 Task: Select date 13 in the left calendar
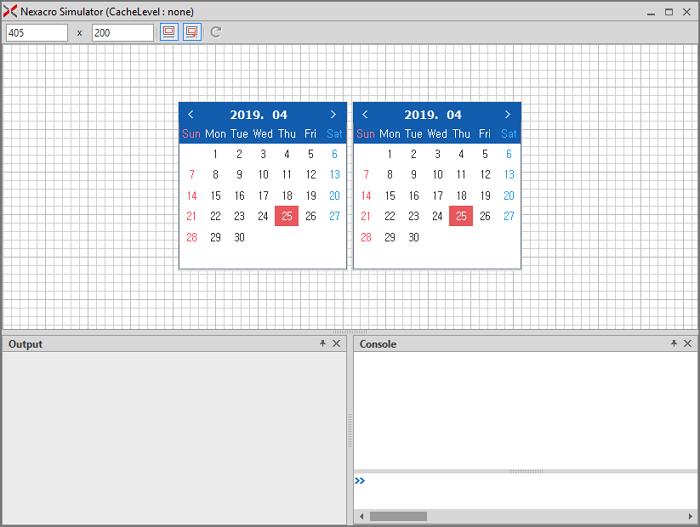coord(334,175)
